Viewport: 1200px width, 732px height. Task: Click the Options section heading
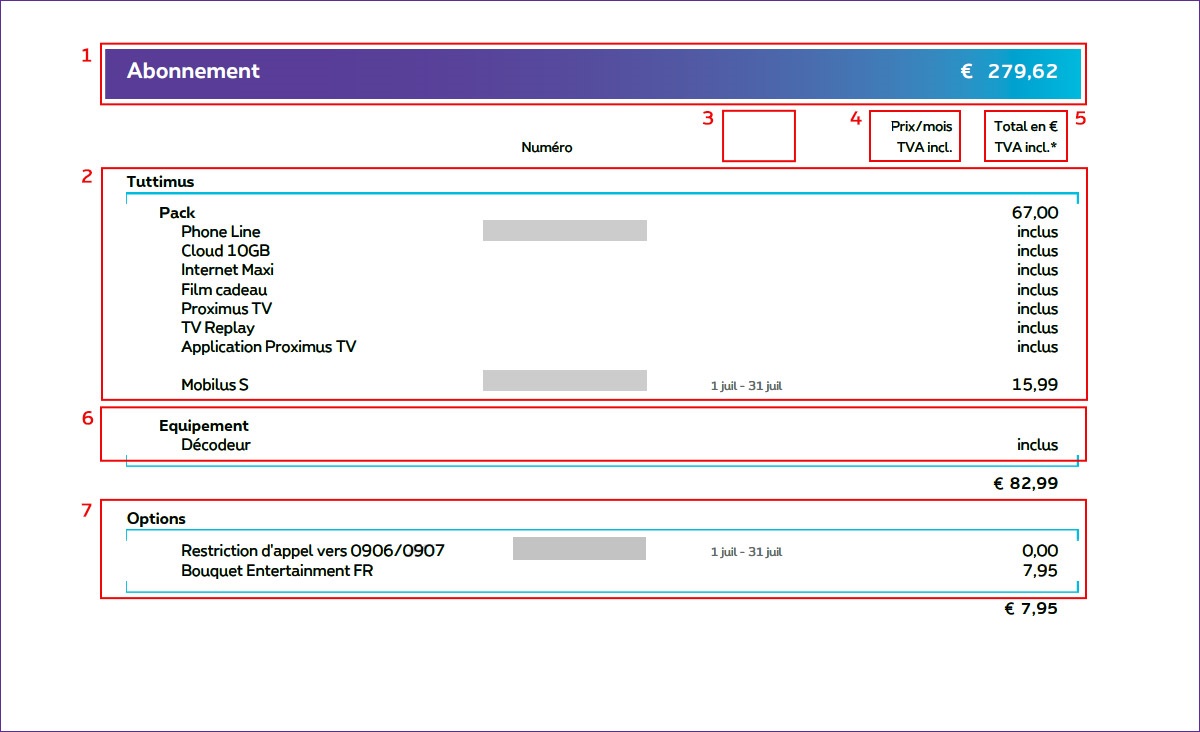tap(156, 519)
